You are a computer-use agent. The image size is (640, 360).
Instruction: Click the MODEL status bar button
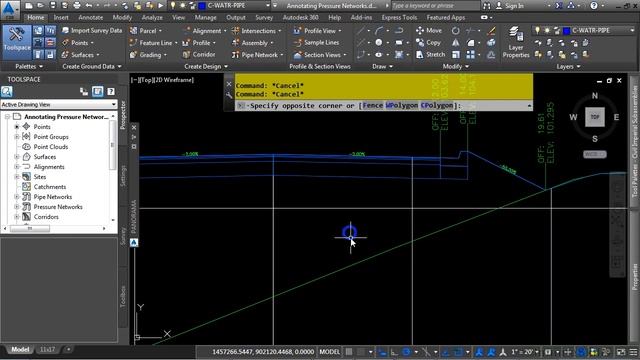pyautogui.click(x=329, y=351)
